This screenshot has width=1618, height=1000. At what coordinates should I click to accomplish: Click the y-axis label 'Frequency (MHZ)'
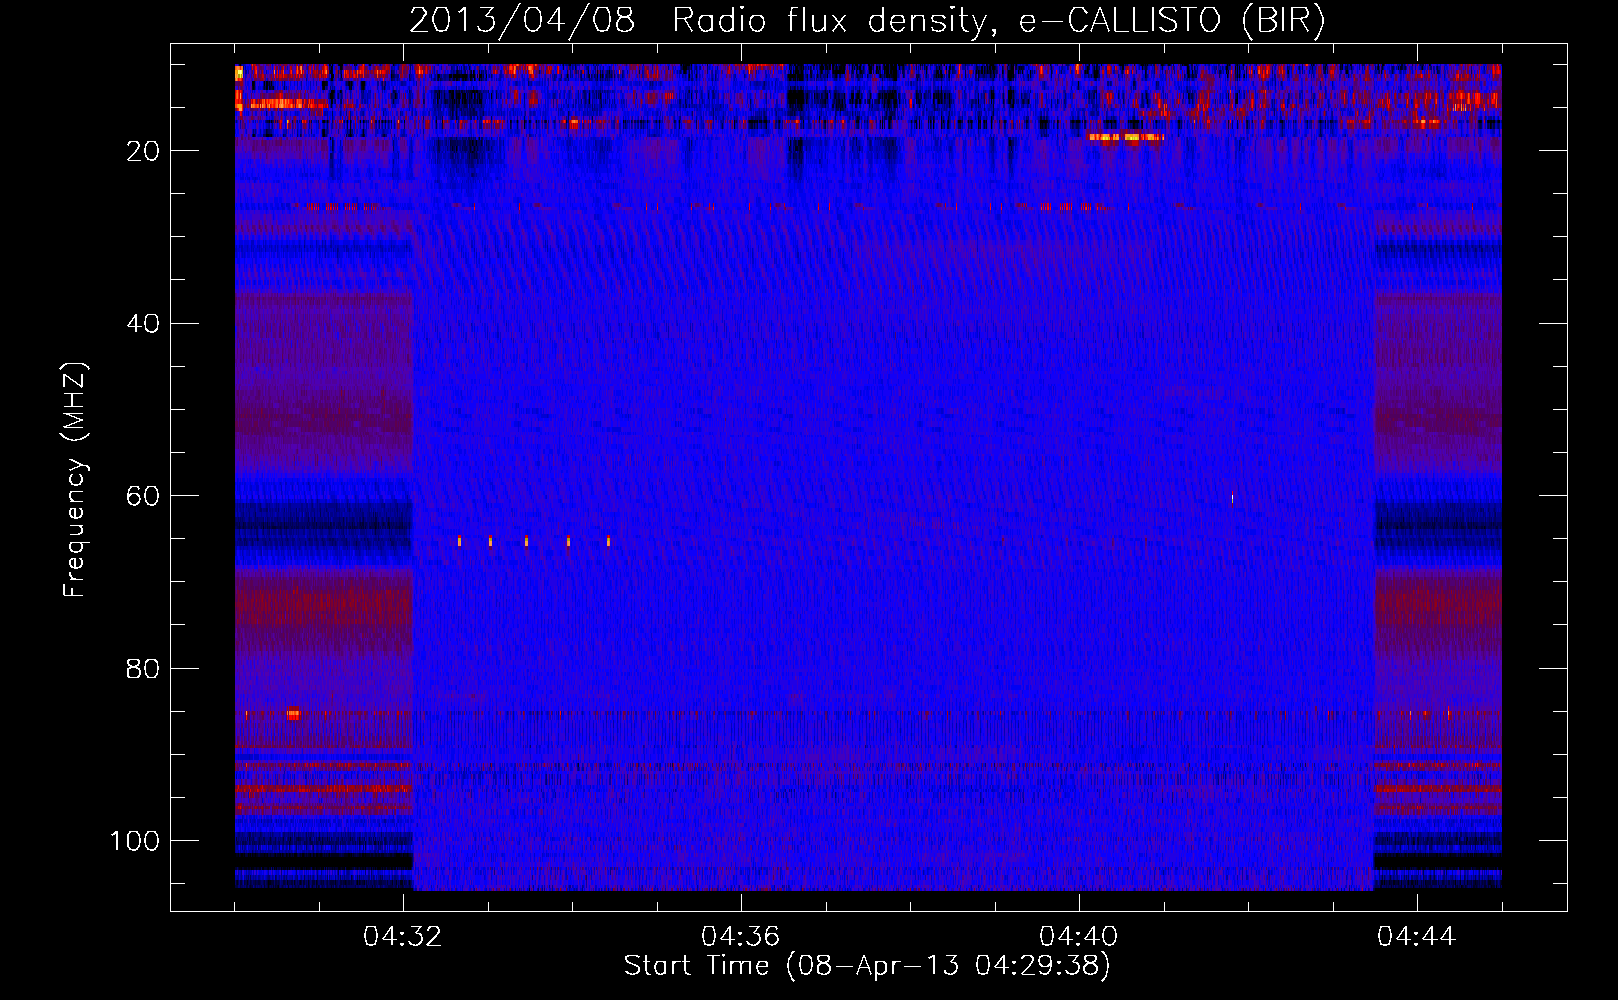click(75, 480)
